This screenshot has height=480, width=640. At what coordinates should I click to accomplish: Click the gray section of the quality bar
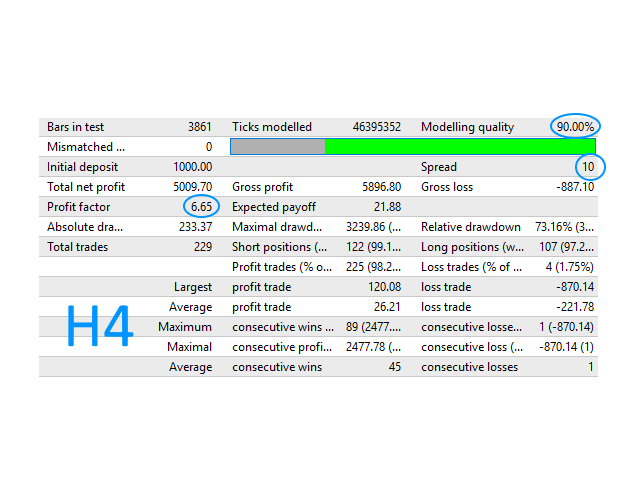click(278, 147)
